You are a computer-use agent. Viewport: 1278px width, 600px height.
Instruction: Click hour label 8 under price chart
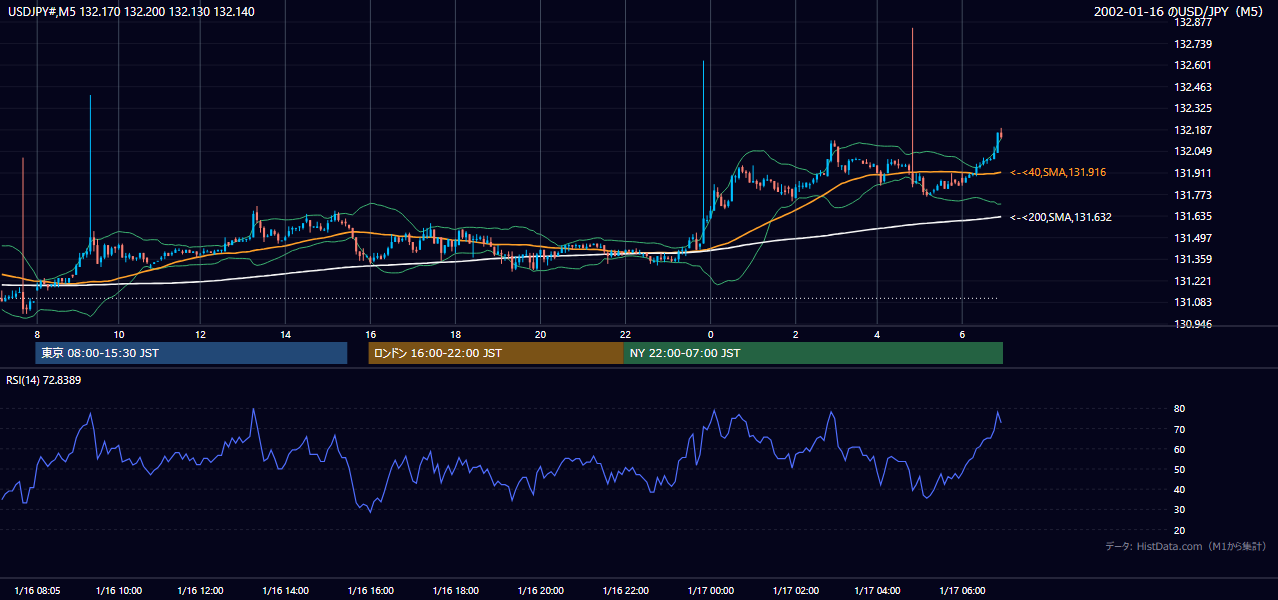(37, 334)
